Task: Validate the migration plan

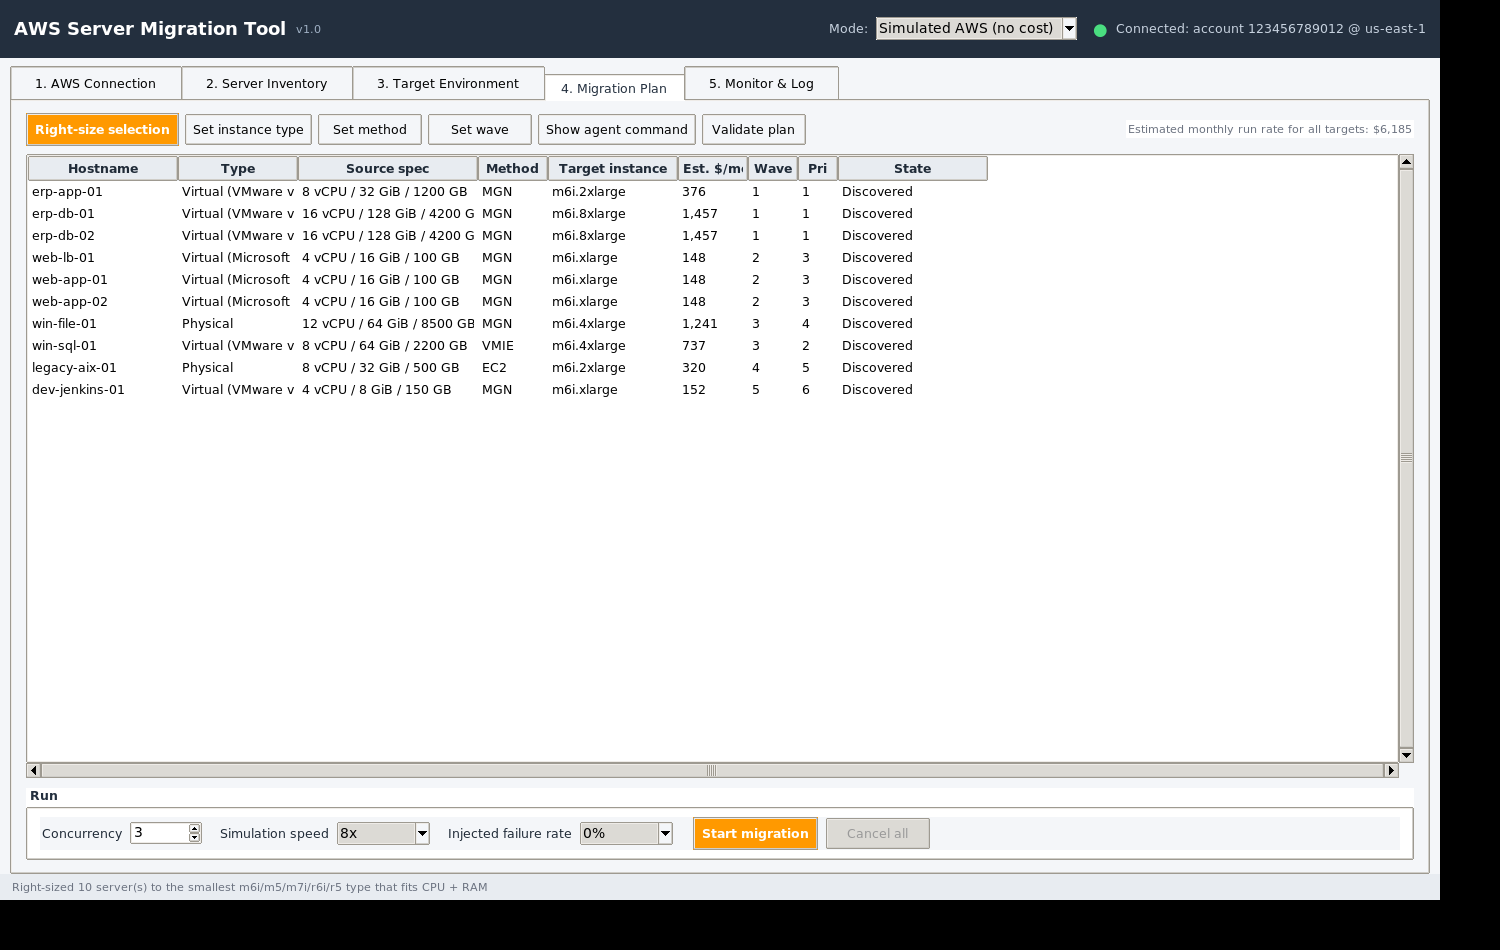Action: pyautogui.click(x=754, y=130)
